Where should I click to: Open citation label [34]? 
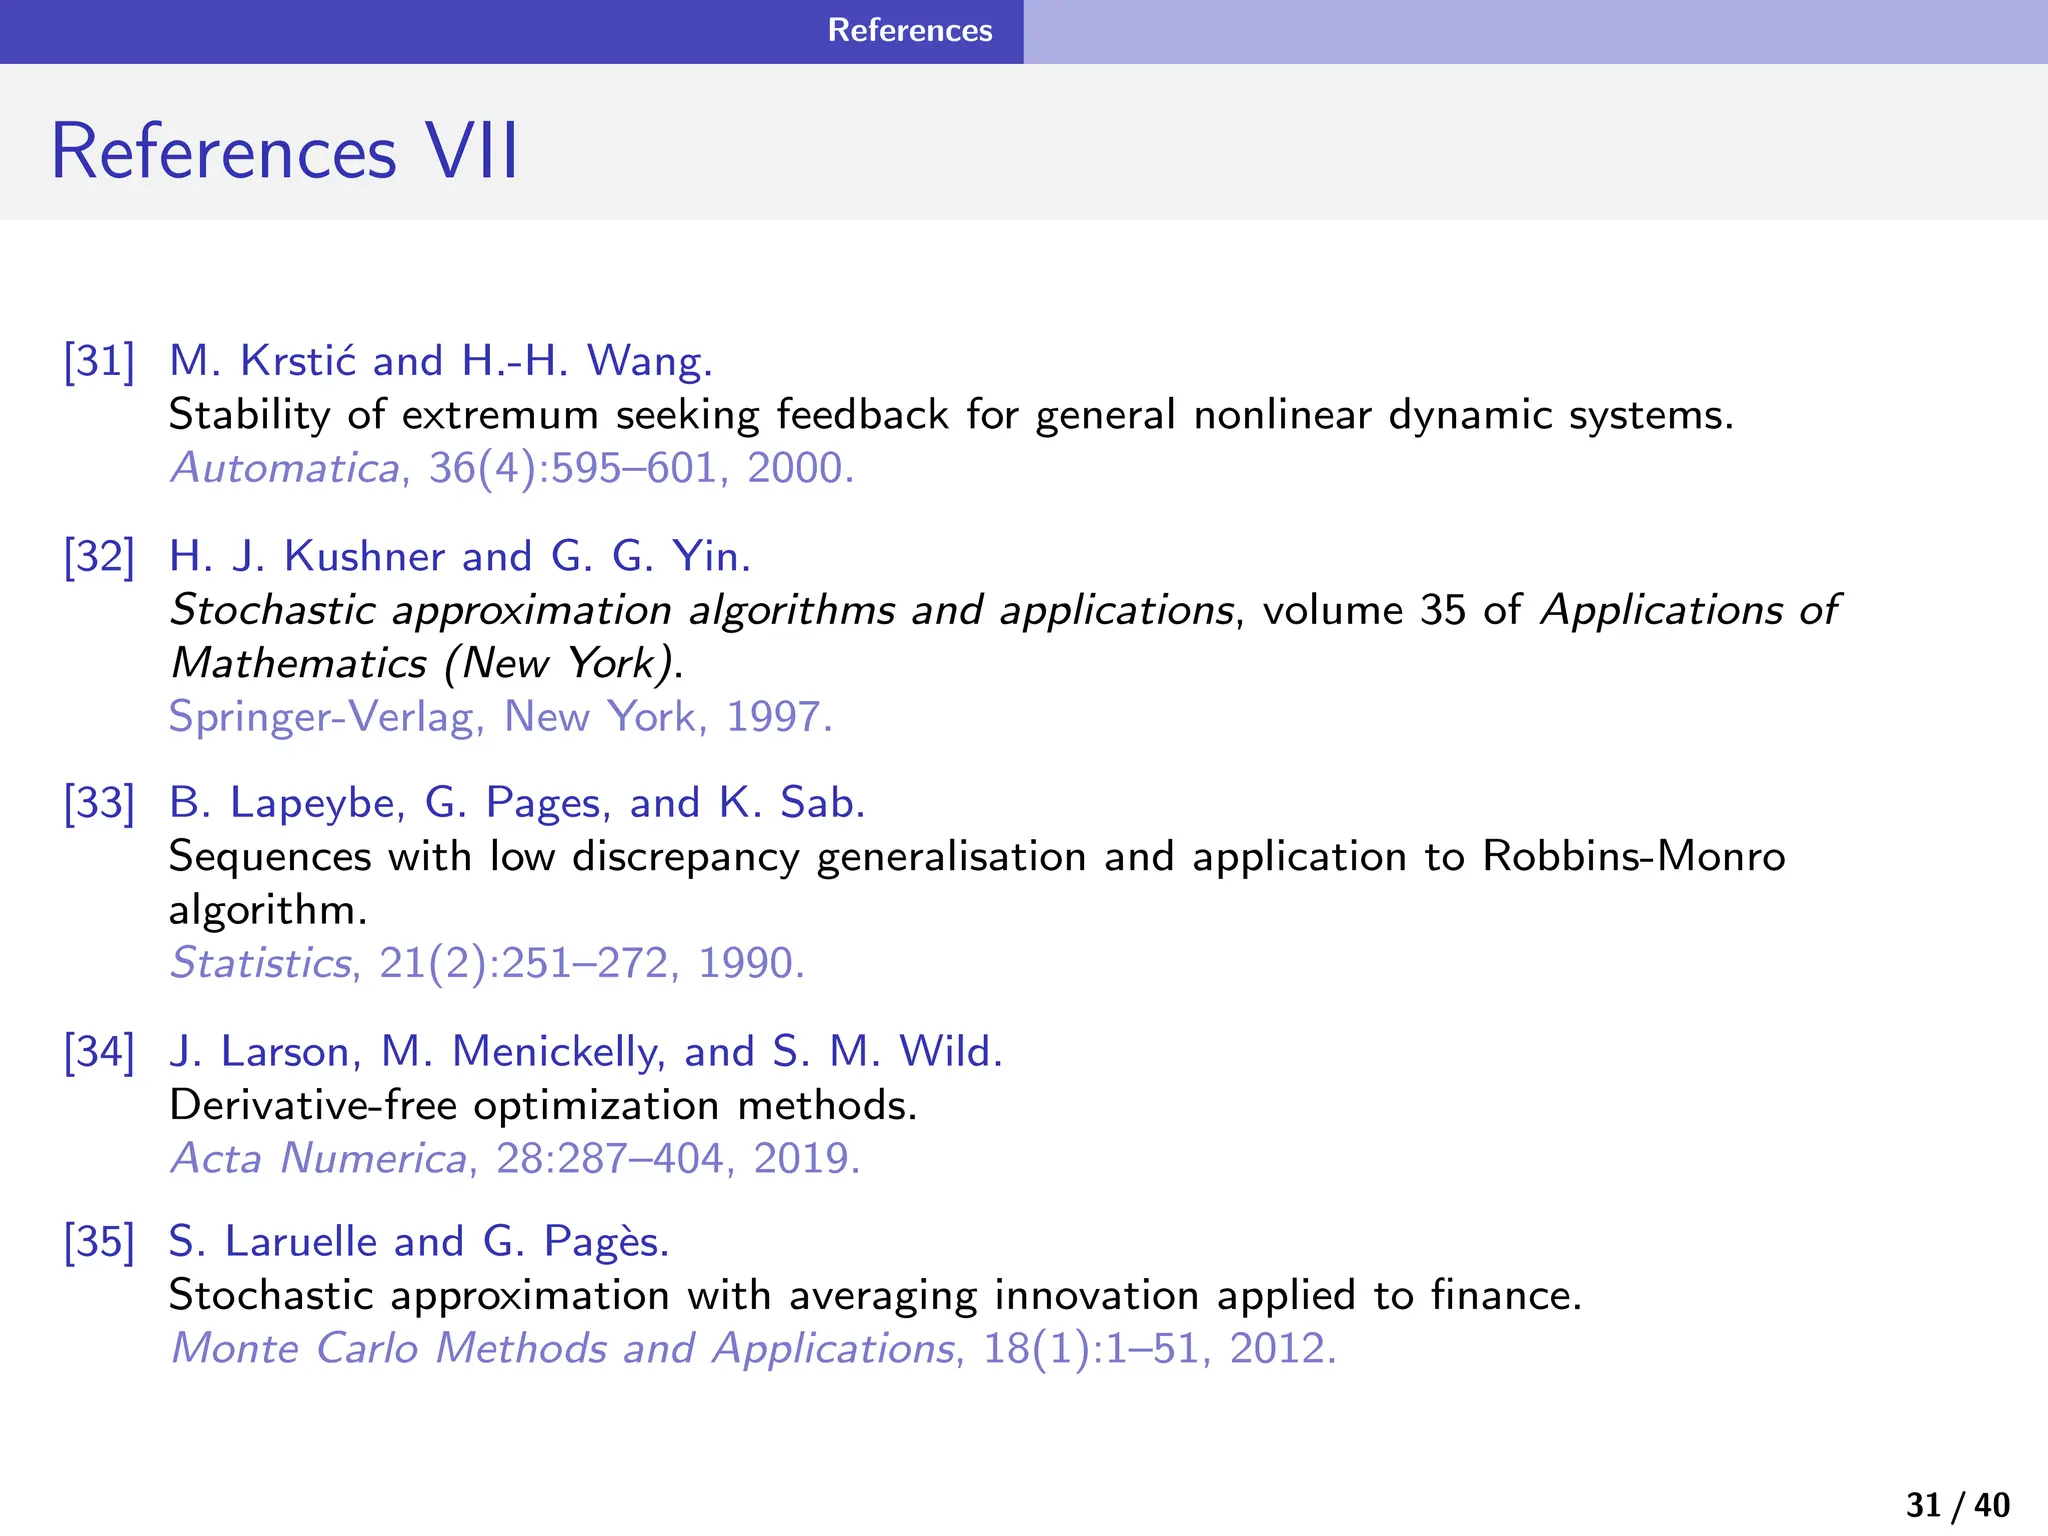click(99, 1052)
